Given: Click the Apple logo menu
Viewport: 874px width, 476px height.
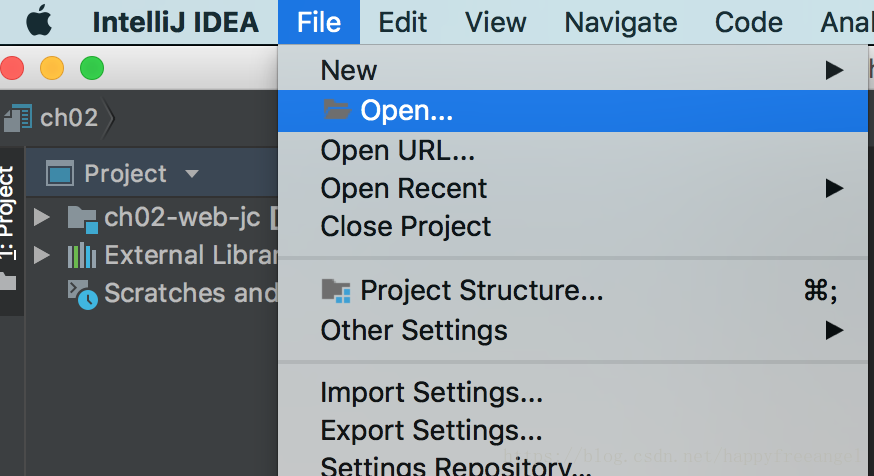Looking at the screenshot, I should 38,21.
